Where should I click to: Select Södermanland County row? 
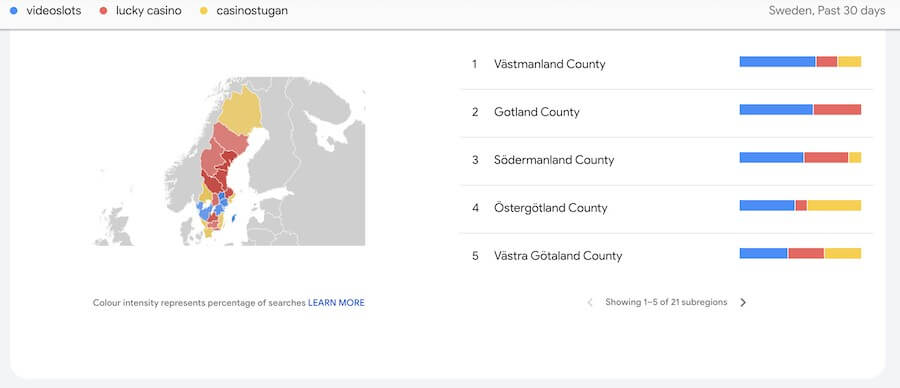pyautogui.click(x=666, y=160)
